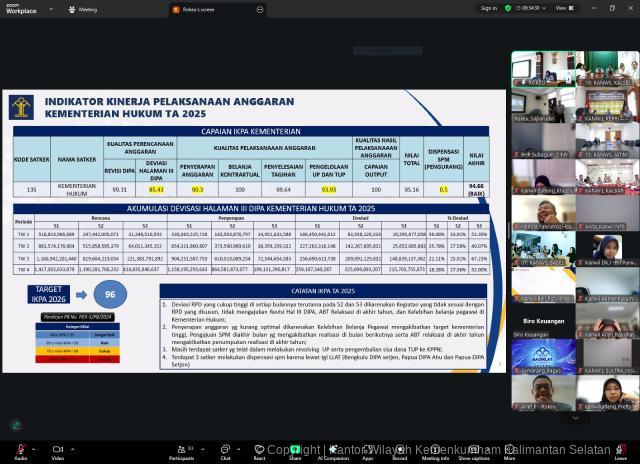Viewport: 640px width, 464px height.
Task: Open the Apps icon in the toolbar
Action: pyautogui.click(x=368, y=450)
